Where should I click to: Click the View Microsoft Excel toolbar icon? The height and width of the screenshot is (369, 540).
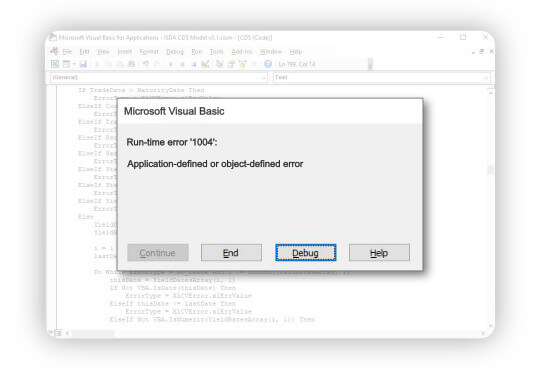(x=55, y=64)
